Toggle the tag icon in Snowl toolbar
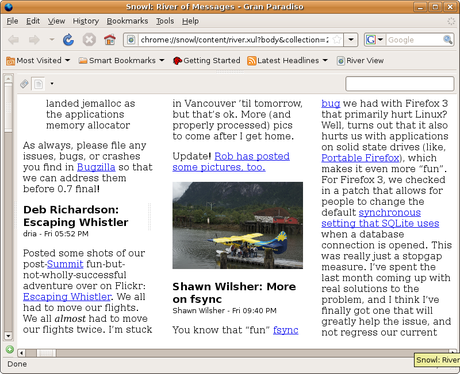 24,84
